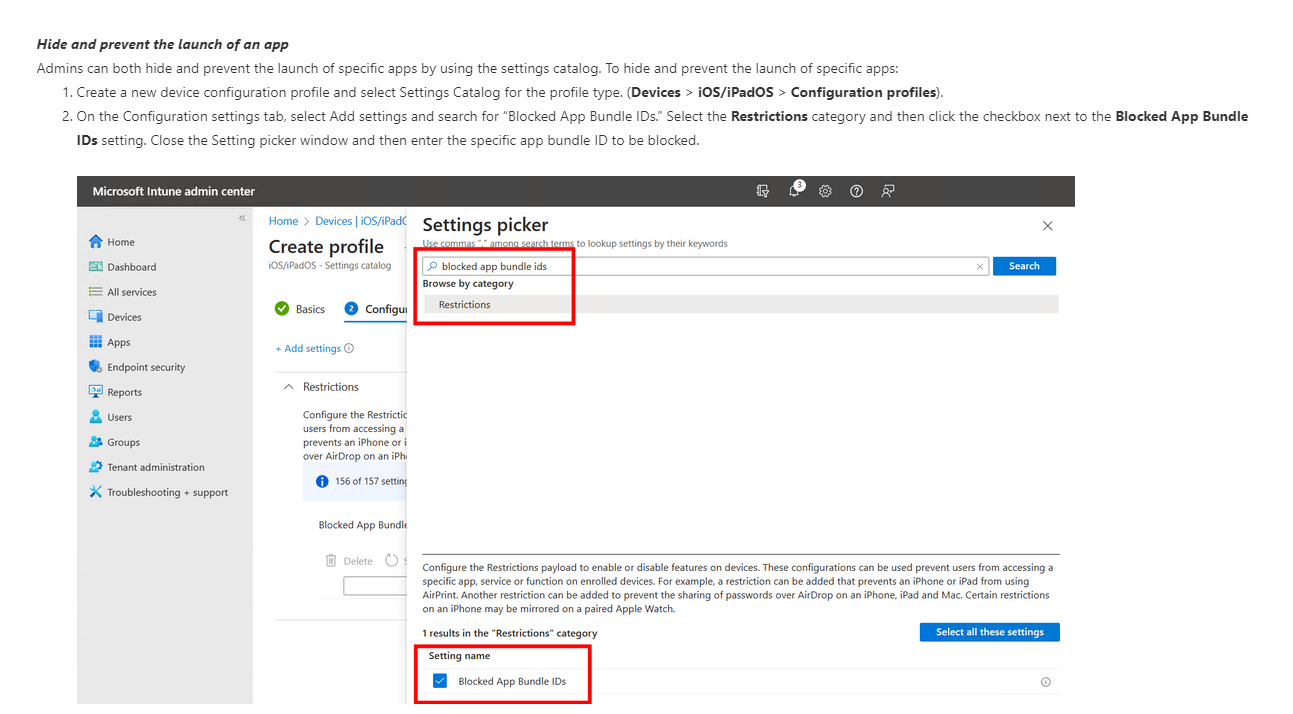Show info for Blocked App Bundle IDs row
The height and width of the screenshot is (714, 1293).
(x=1046, y=682)
